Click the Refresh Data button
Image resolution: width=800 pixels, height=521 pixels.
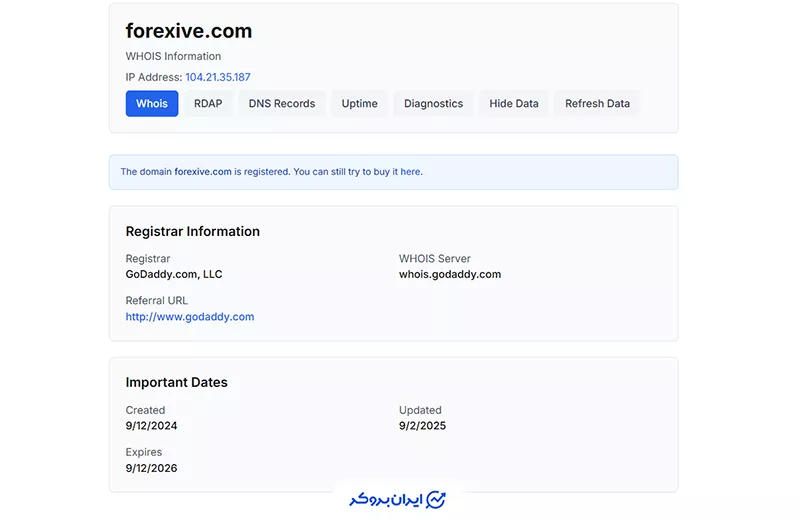[x=597, y=104]
